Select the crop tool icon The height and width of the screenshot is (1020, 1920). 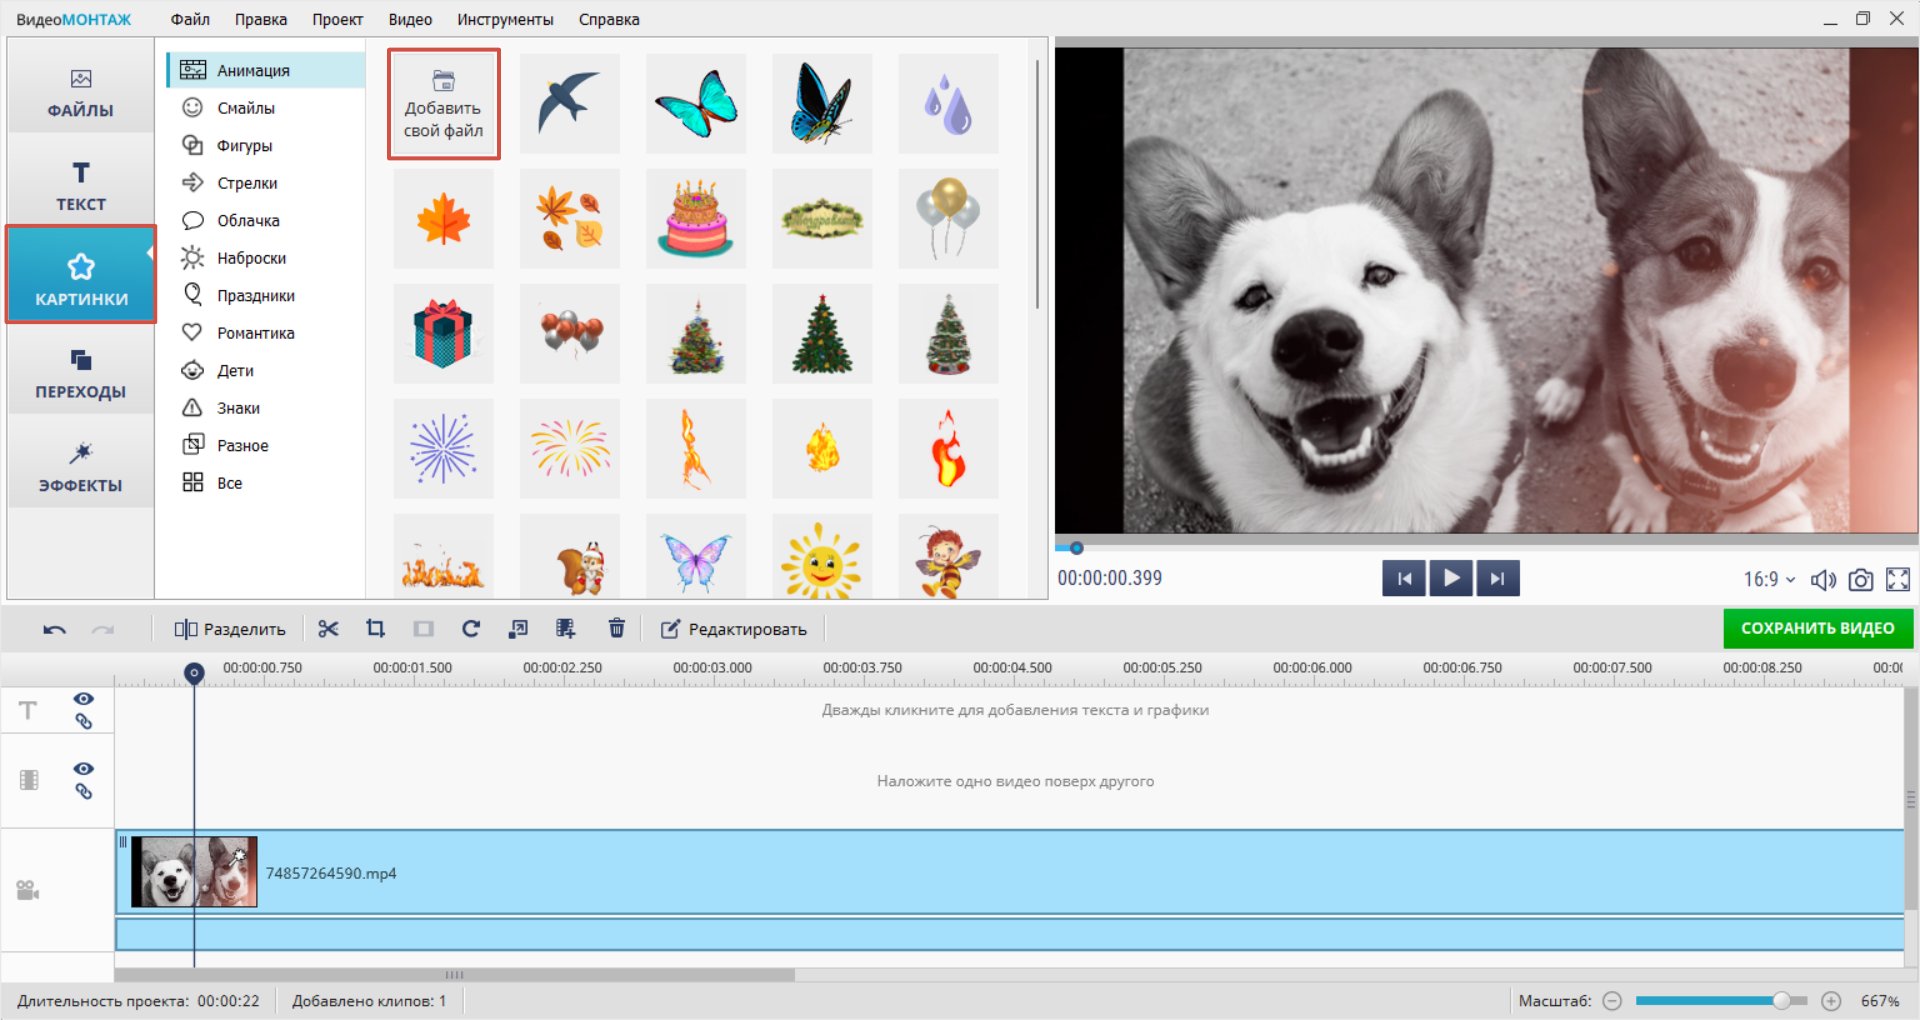[x=375, y=629]
